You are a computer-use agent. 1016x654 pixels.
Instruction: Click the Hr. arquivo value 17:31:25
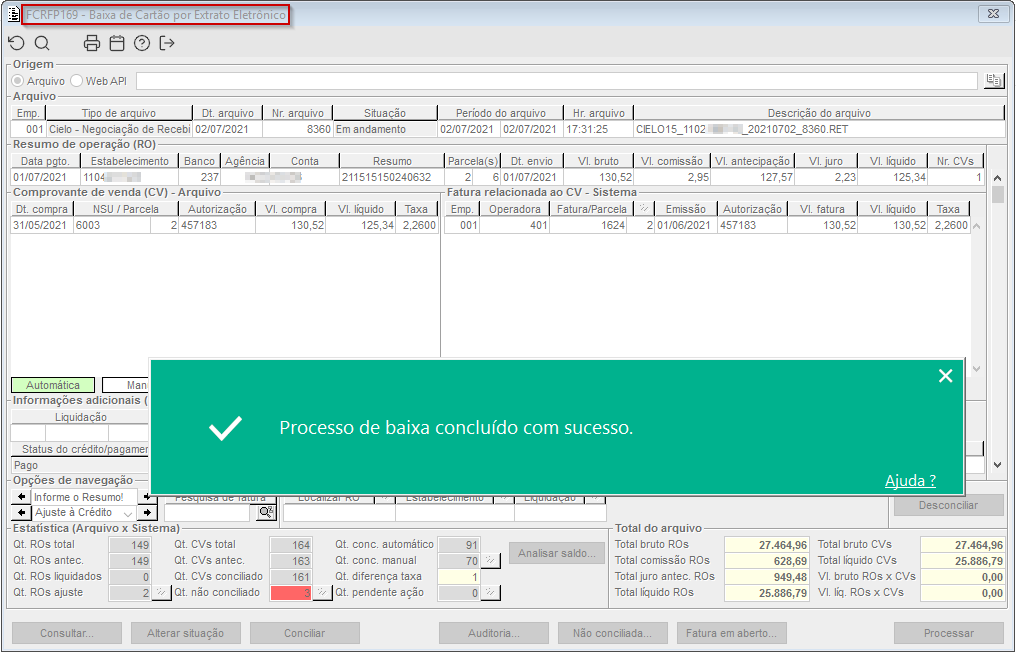point(597,129)
